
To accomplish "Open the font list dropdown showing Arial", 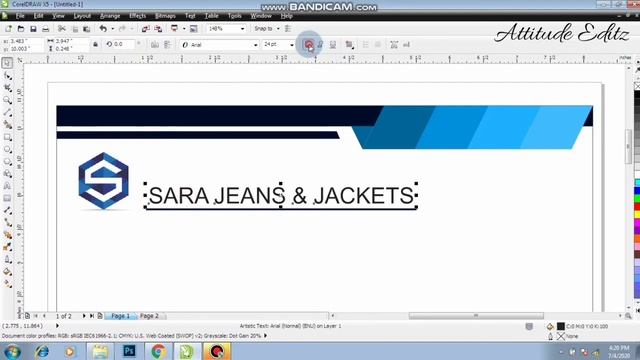I will tap(256, 45).
